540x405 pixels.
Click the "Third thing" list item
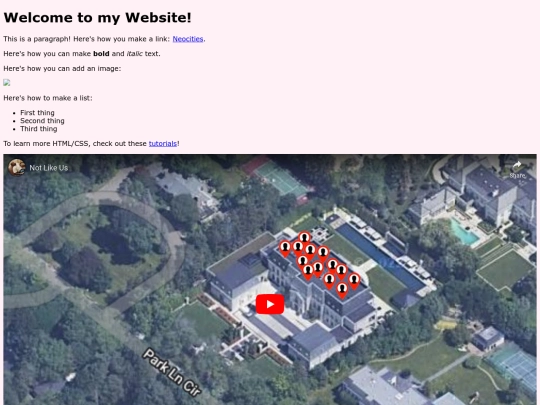click(x=39, y=129)
